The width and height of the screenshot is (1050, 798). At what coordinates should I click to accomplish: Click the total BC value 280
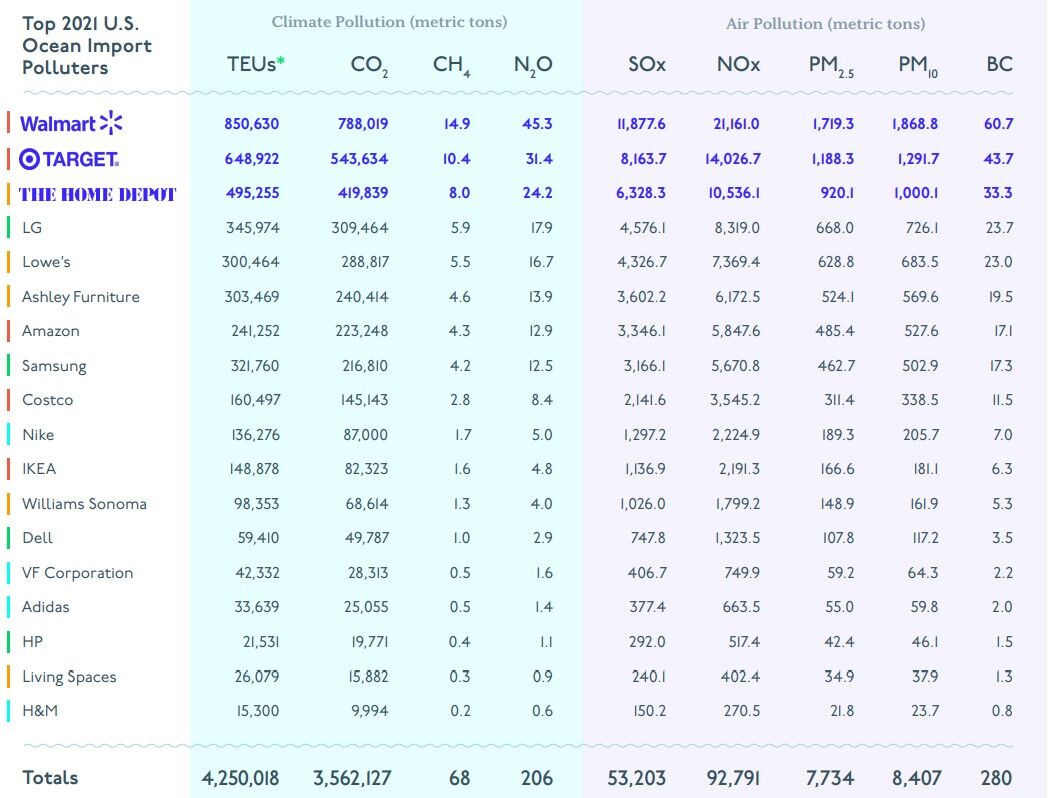click(x=996, y=778)
